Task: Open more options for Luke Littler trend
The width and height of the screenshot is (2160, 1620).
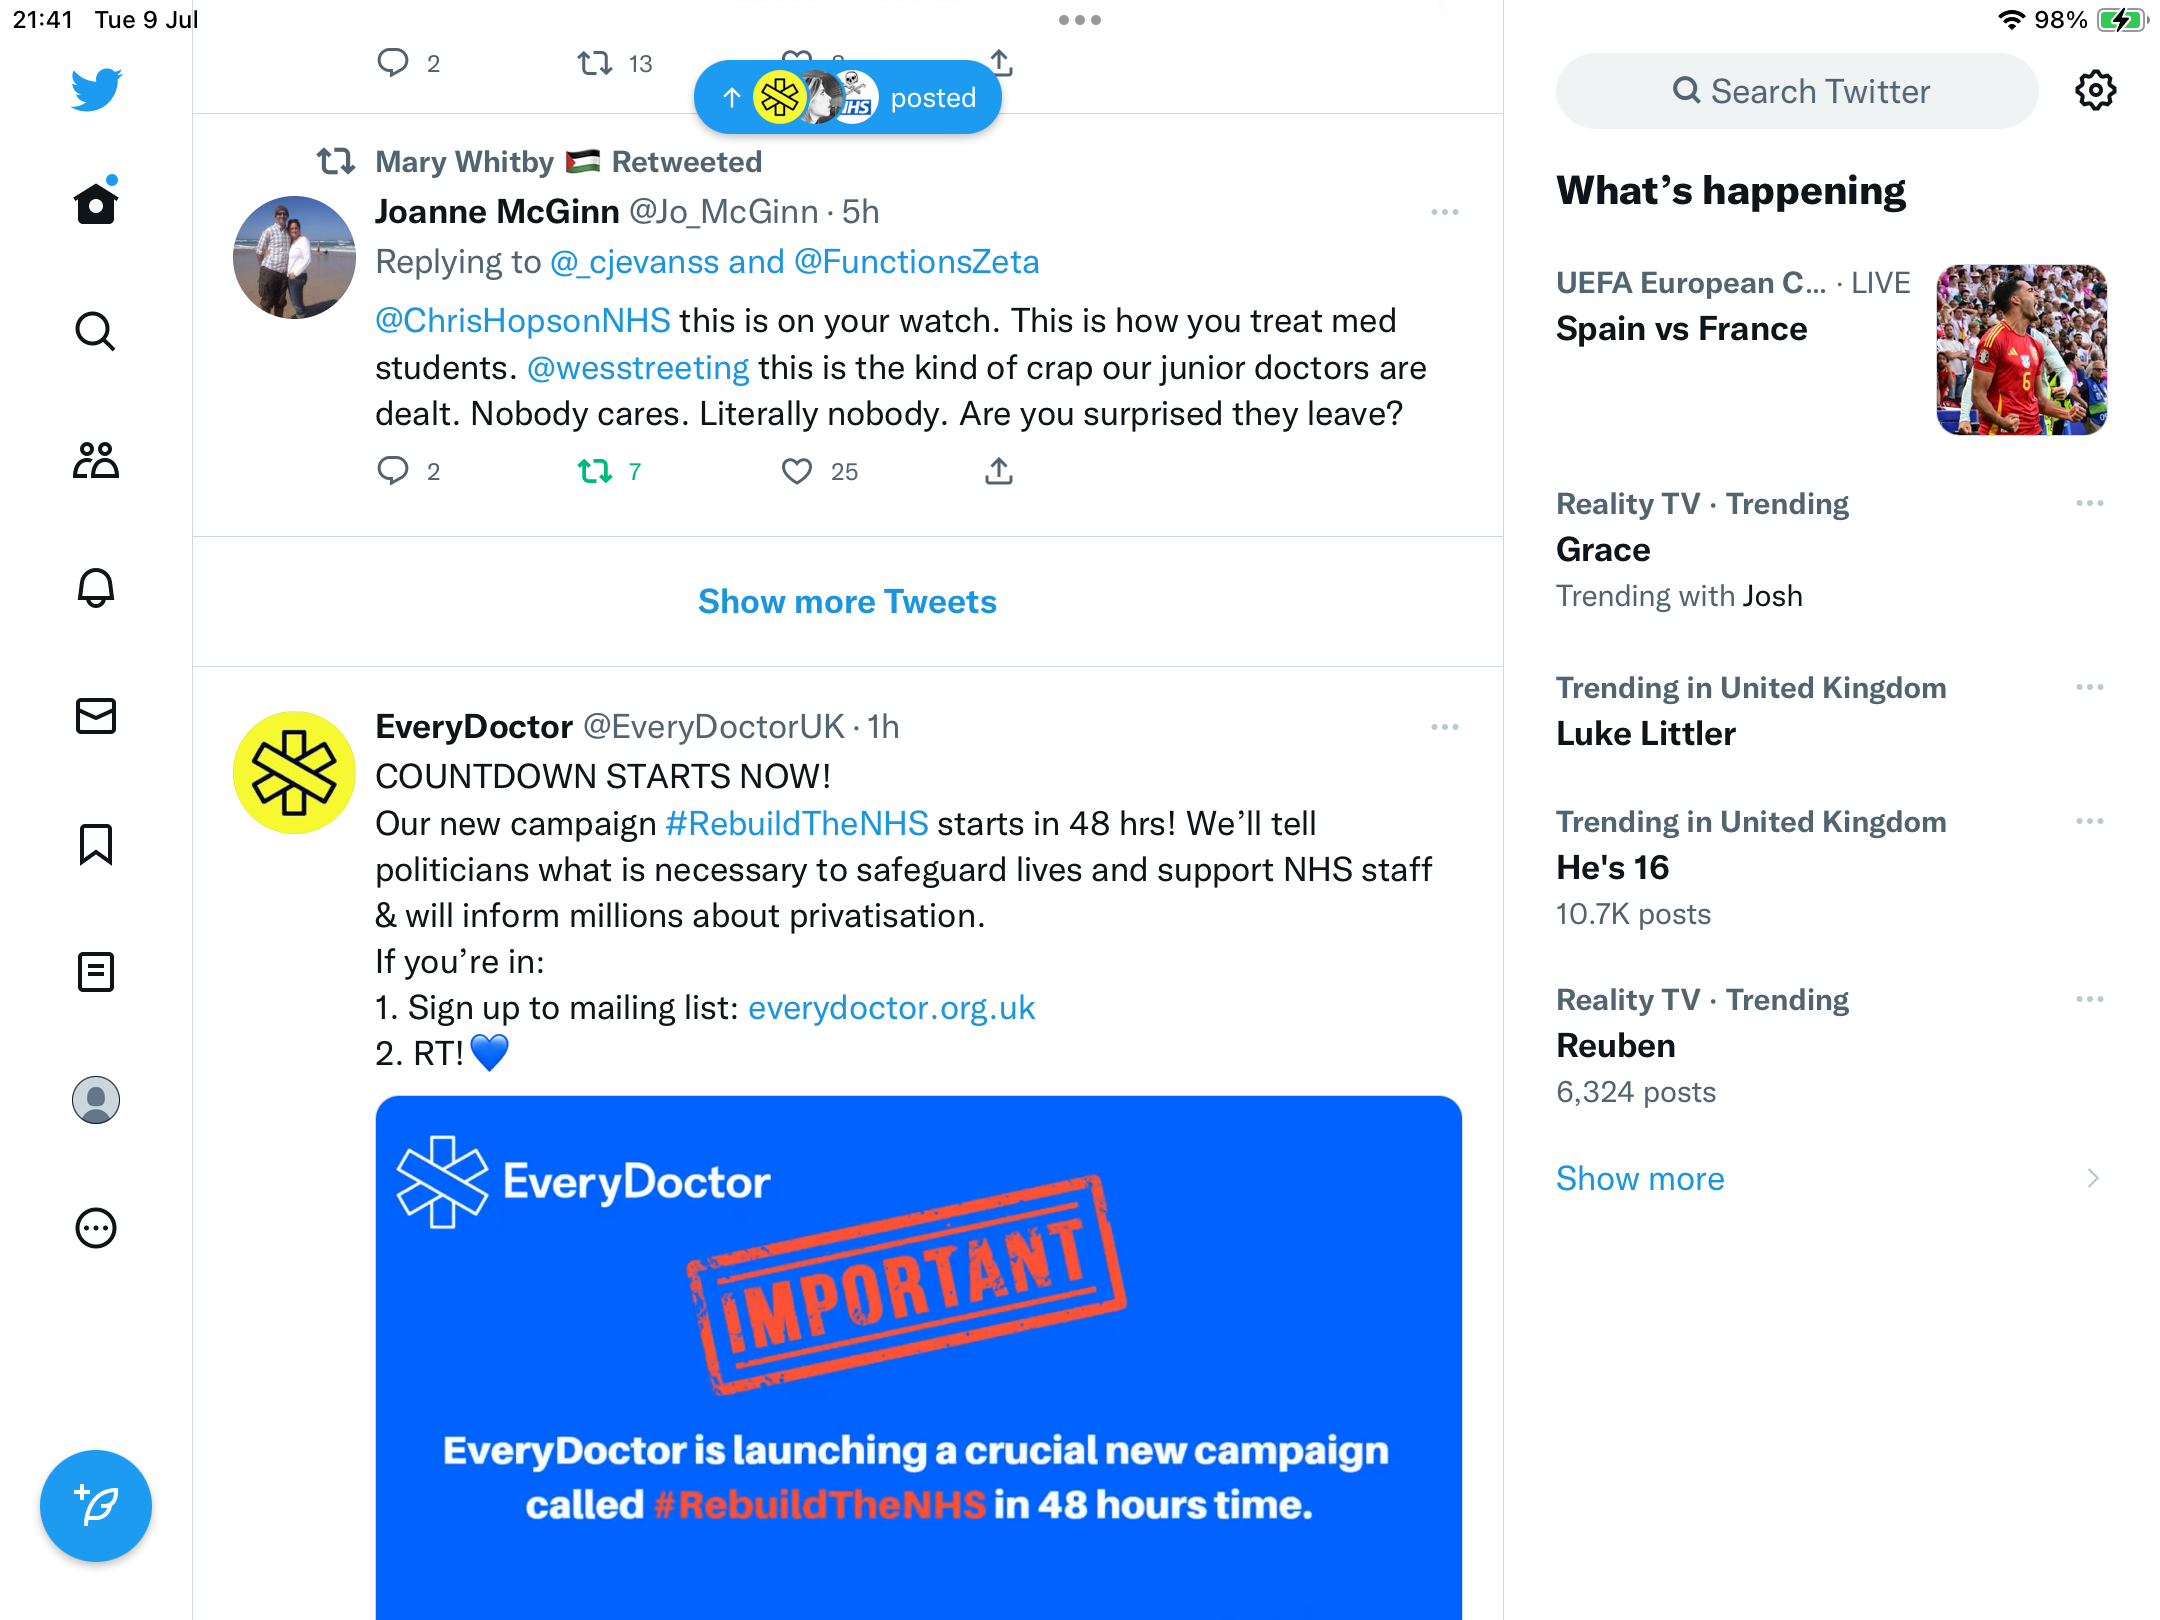Action: (x=2089, y=688)
